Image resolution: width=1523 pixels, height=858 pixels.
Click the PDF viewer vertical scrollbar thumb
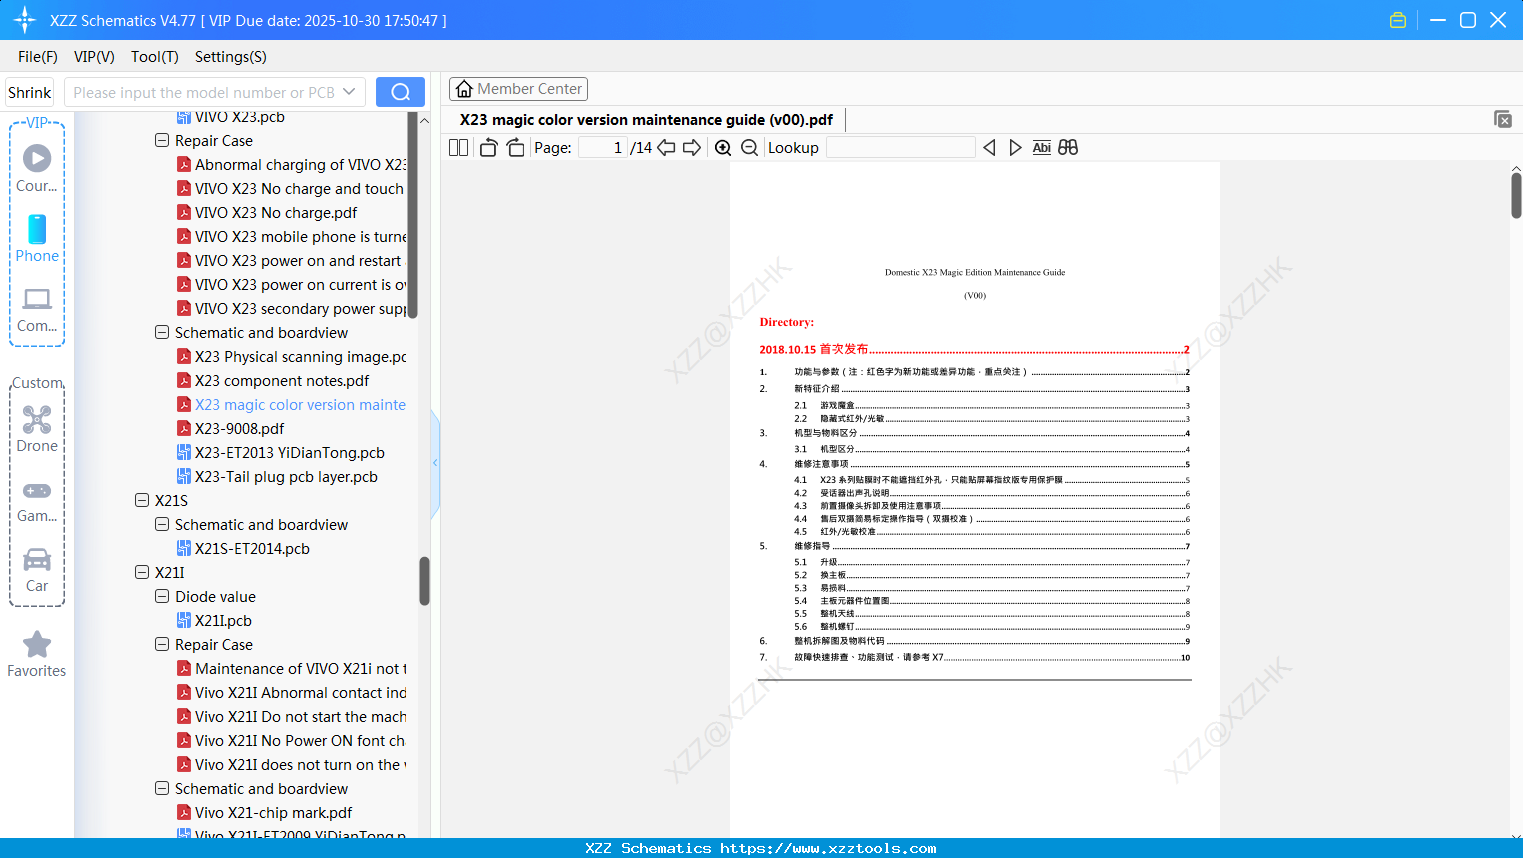[1516, 195]
